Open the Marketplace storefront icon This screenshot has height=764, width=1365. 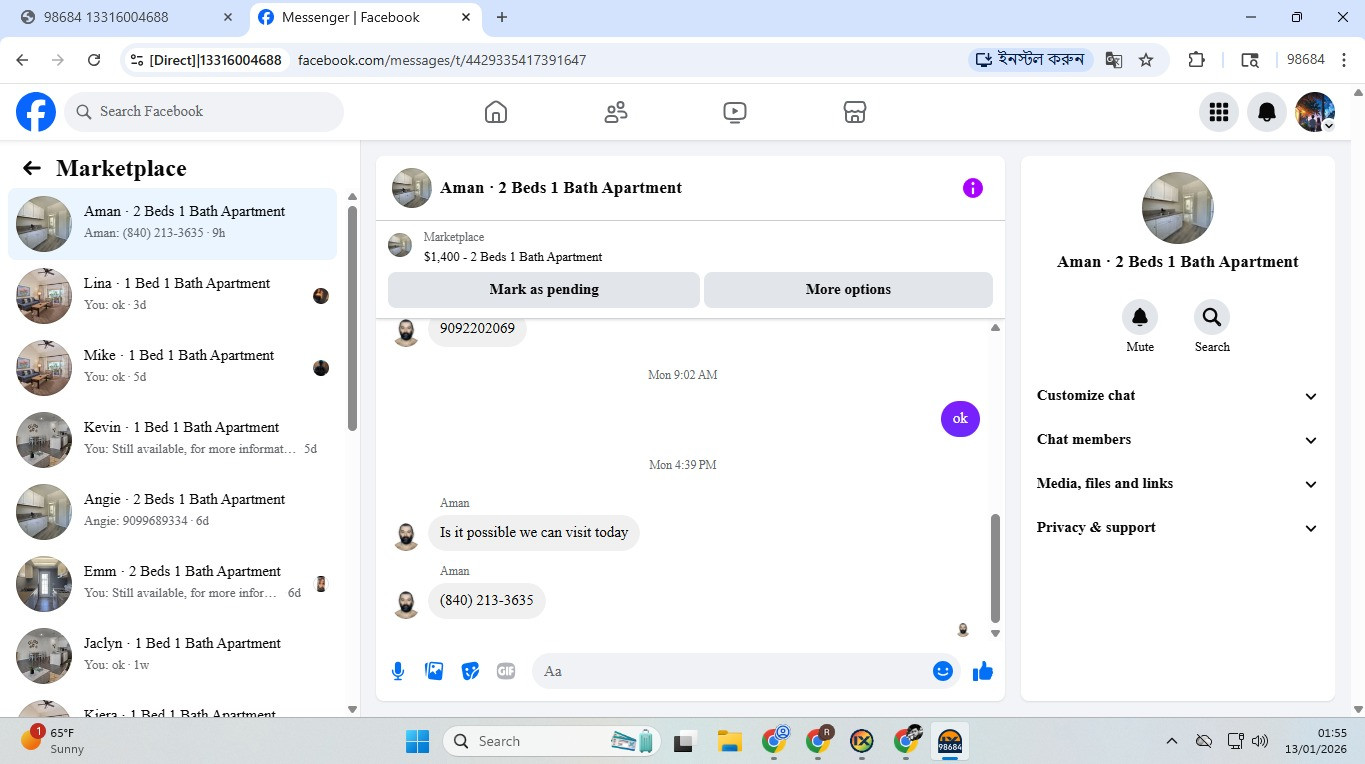855,112
